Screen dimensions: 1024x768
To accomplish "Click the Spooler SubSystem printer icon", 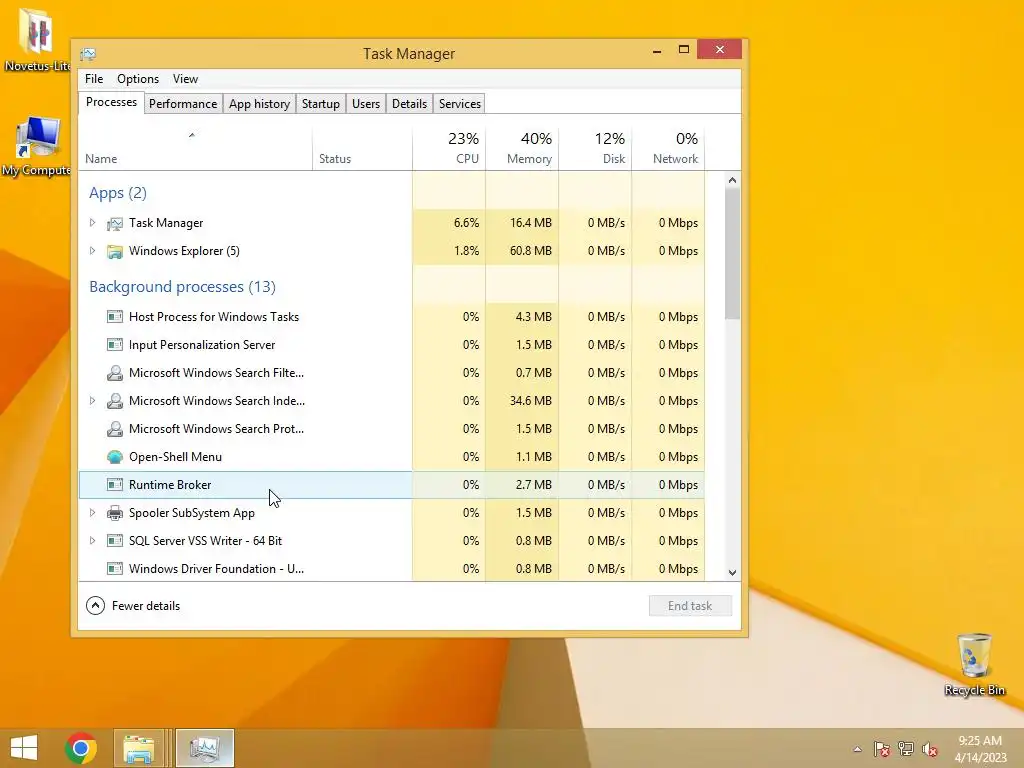I will 115,513.
